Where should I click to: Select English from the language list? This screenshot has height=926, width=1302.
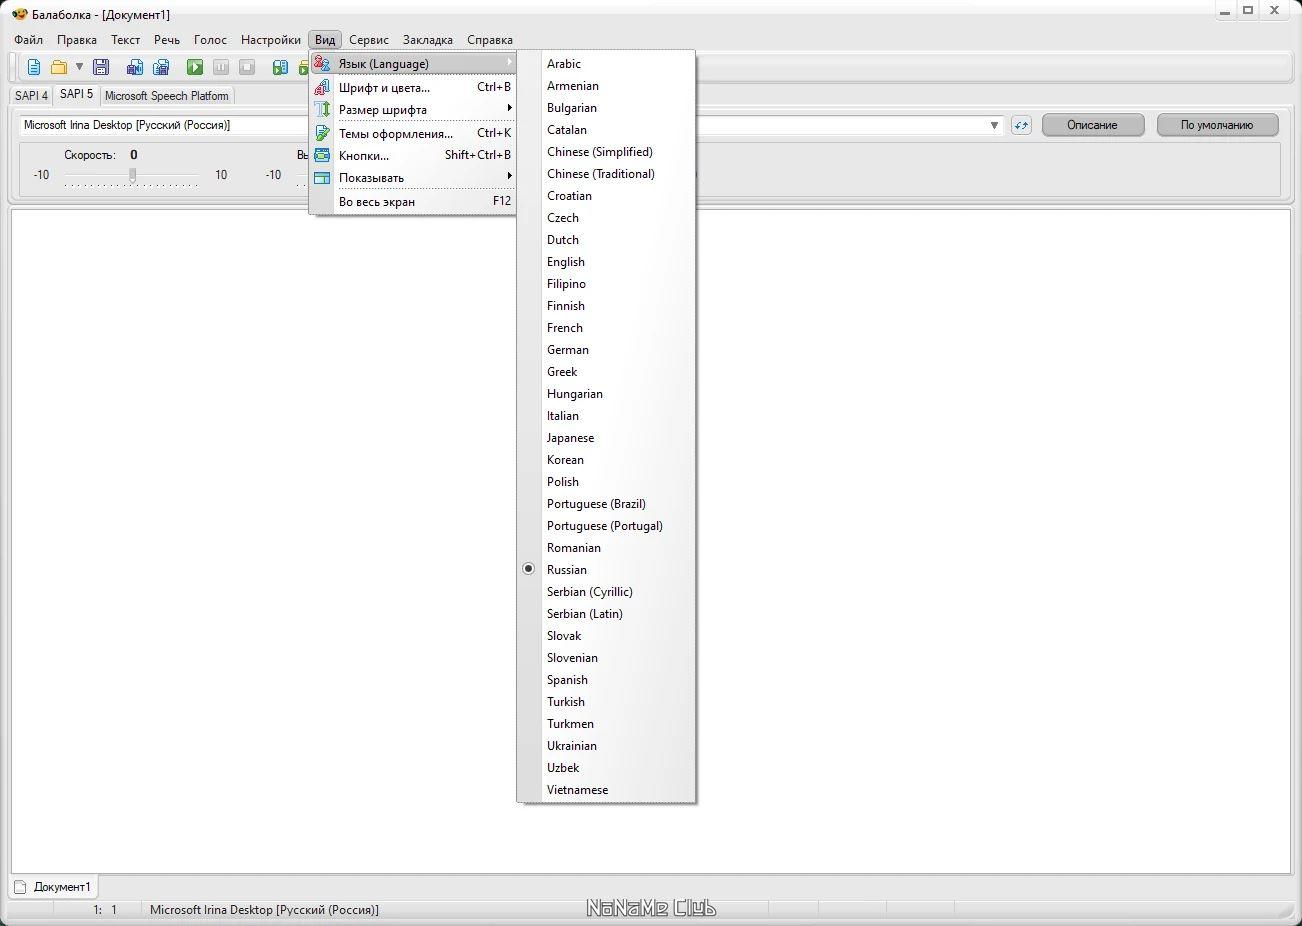606,262
